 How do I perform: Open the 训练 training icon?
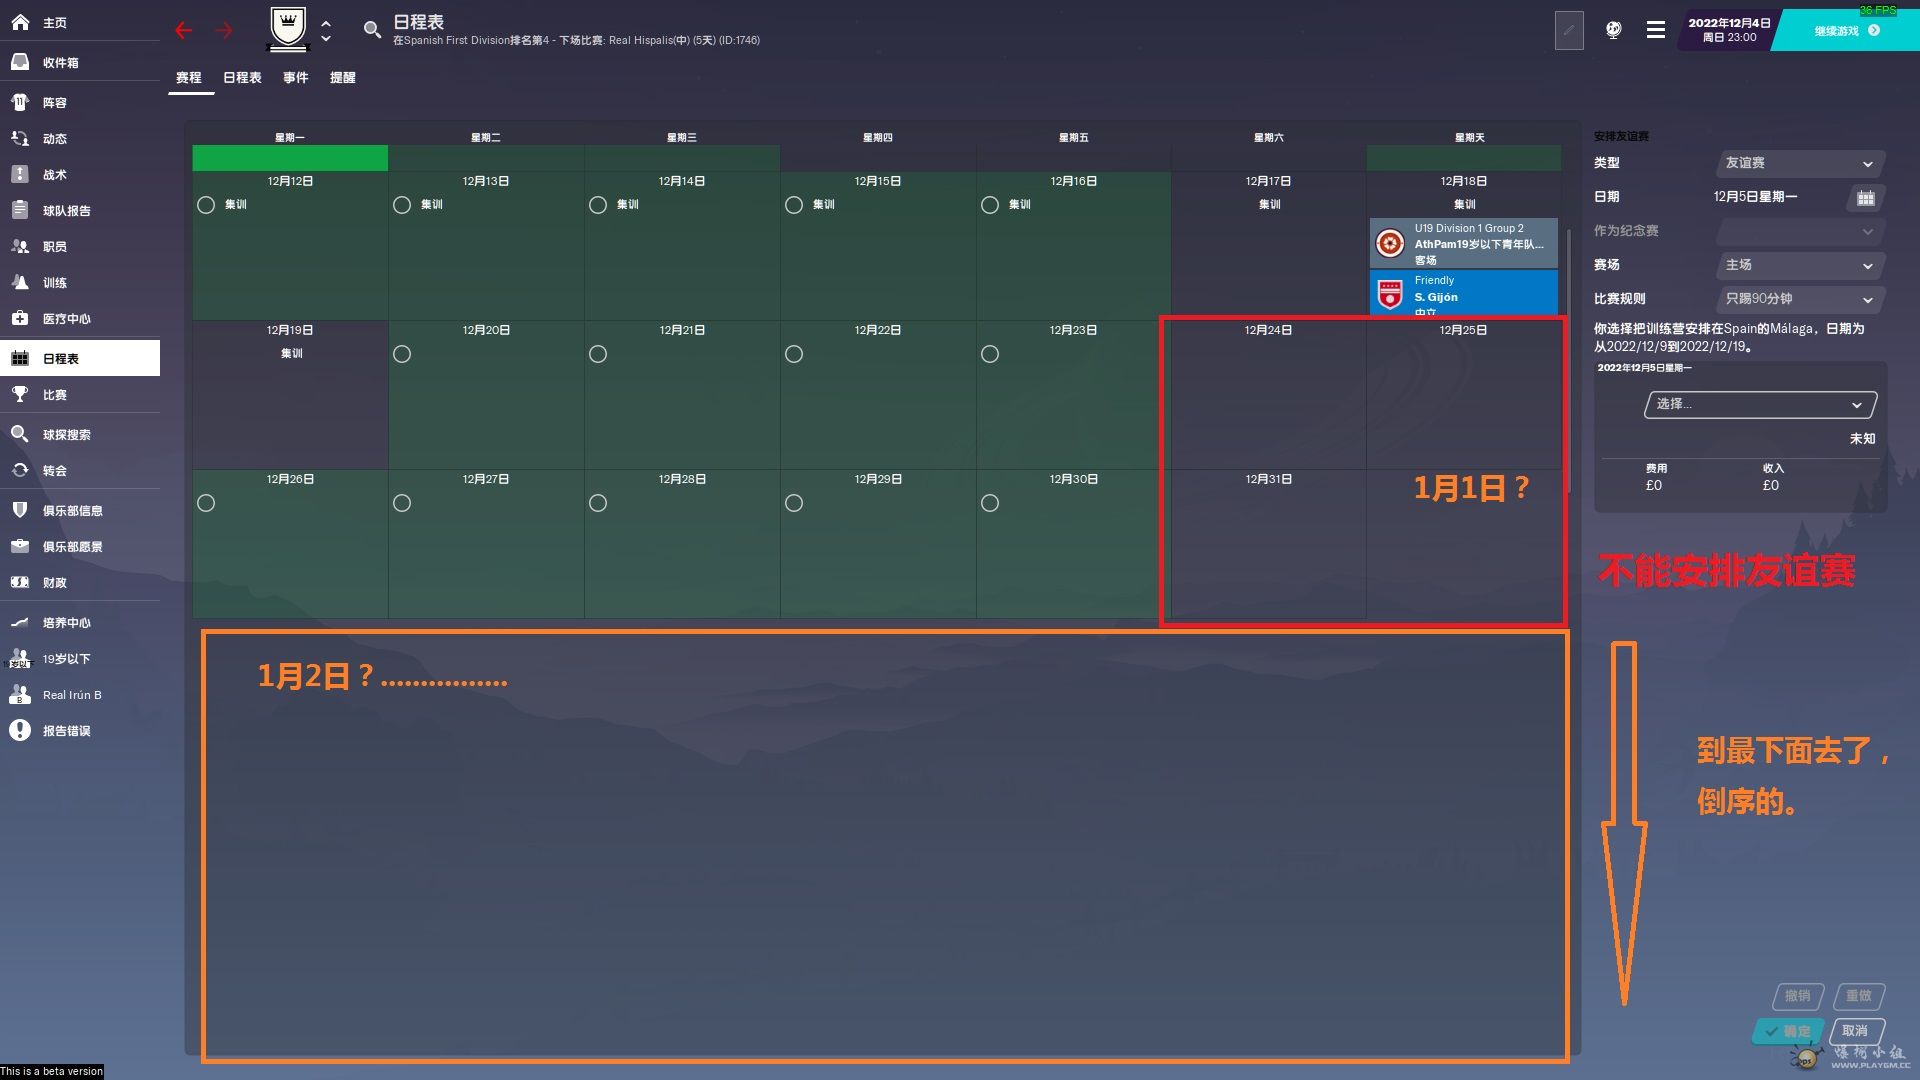click(x=20, y=282)
